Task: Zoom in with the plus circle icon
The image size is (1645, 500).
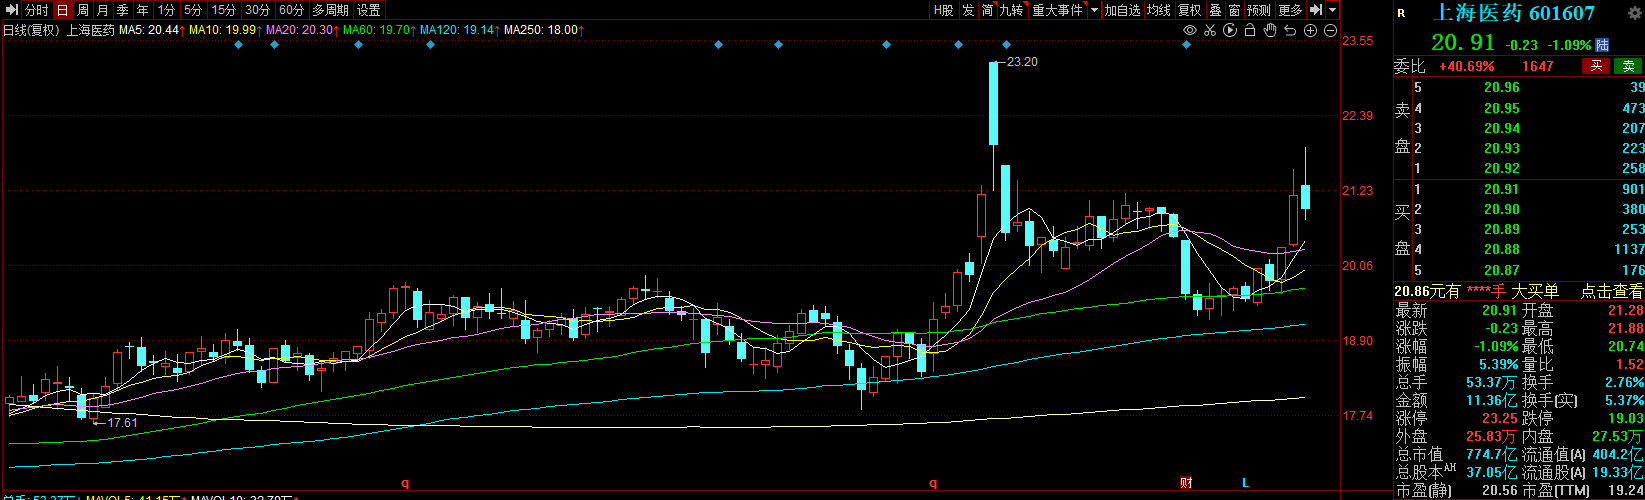Action: click(1310, 30)
